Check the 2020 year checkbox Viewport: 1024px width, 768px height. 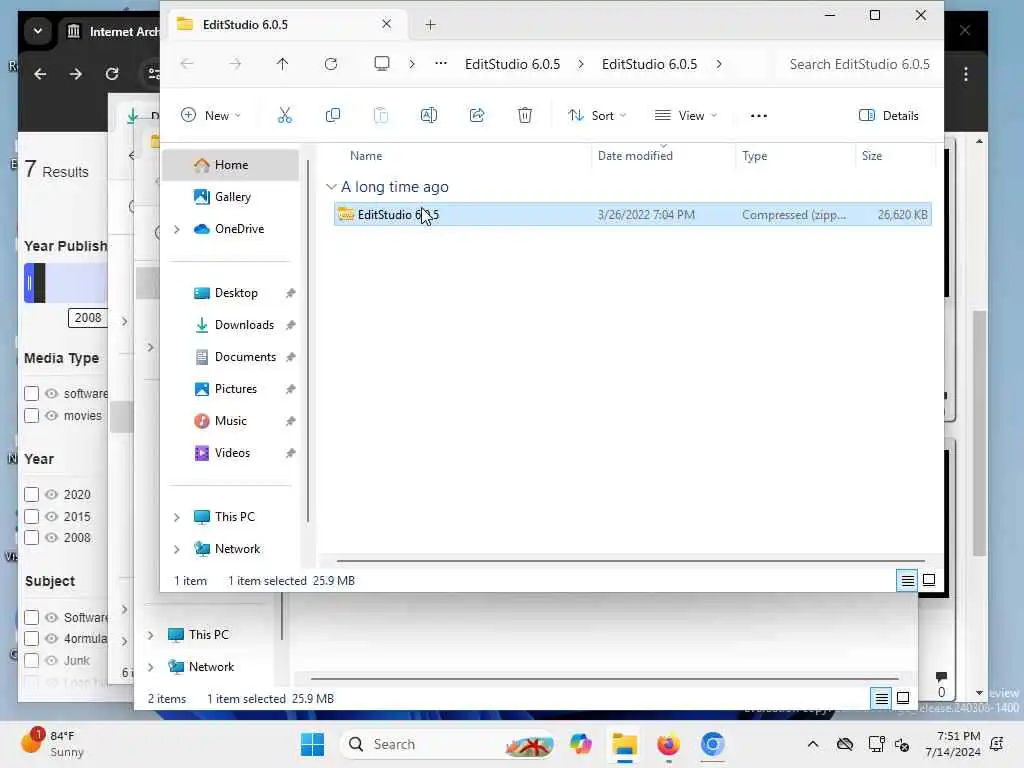click(31, 494)
